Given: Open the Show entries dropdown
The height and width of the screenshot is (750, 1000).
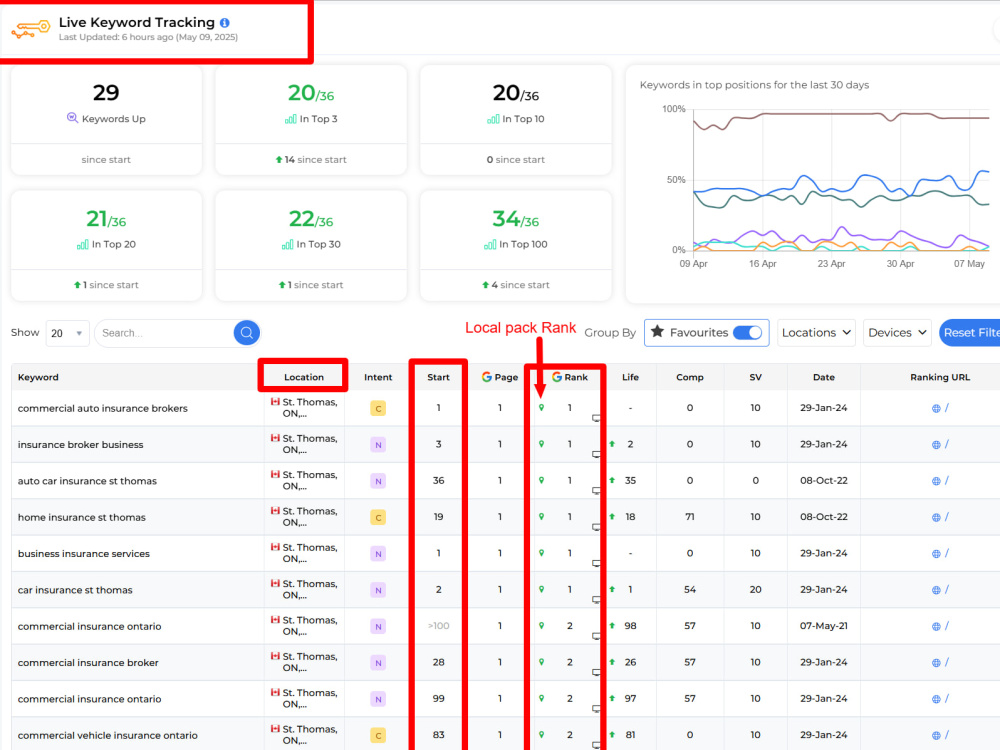Looking at the screenshot, I should coord(67,333).
